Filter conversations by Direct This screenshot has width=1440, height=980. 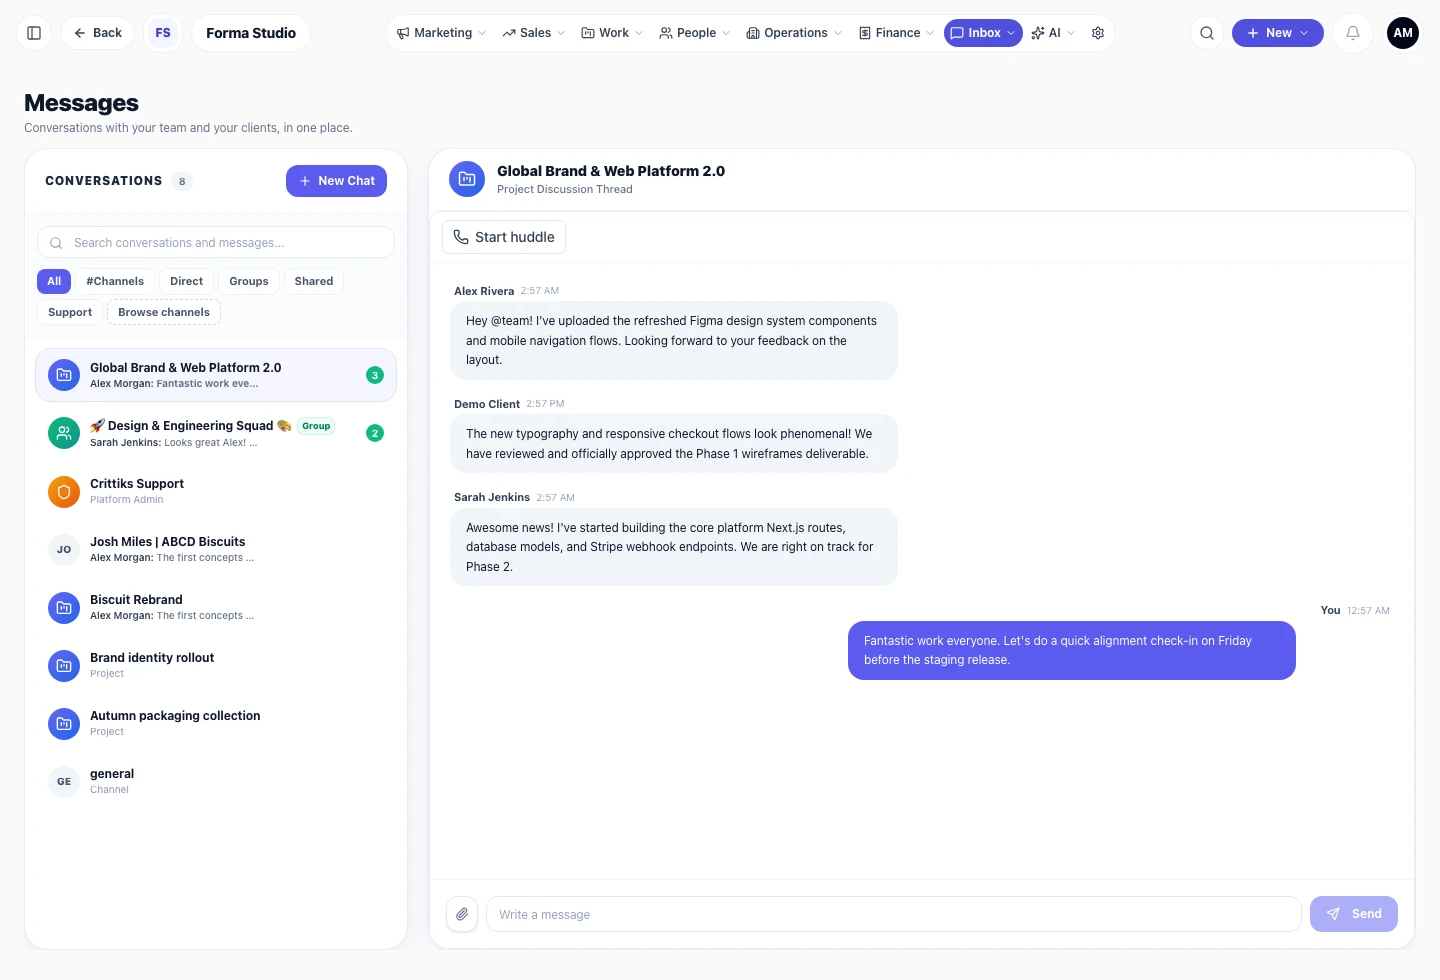click(186, 282)
